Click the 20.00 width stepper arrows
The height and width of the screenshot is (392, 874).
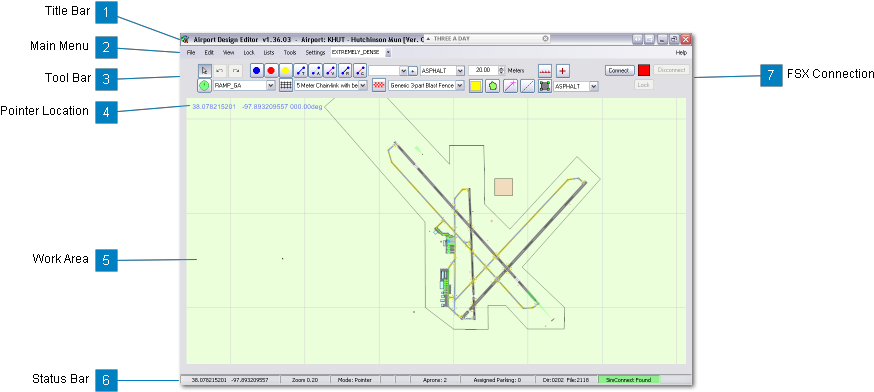tap(501, 71)
